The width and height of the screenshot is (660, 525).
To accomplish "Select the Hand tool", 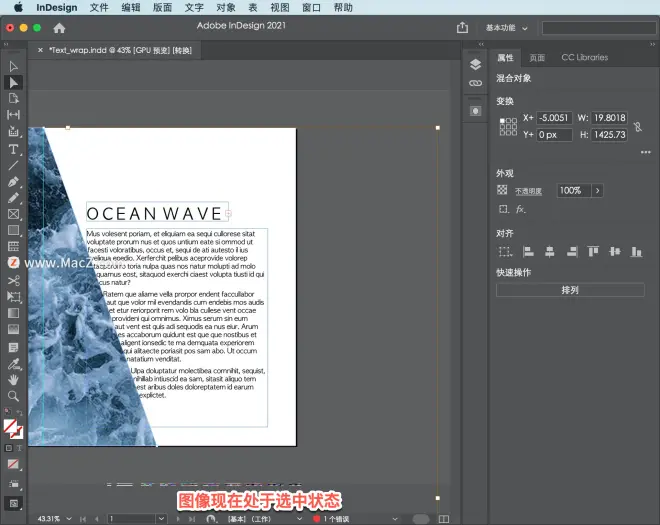I will [x=13, y=380].
